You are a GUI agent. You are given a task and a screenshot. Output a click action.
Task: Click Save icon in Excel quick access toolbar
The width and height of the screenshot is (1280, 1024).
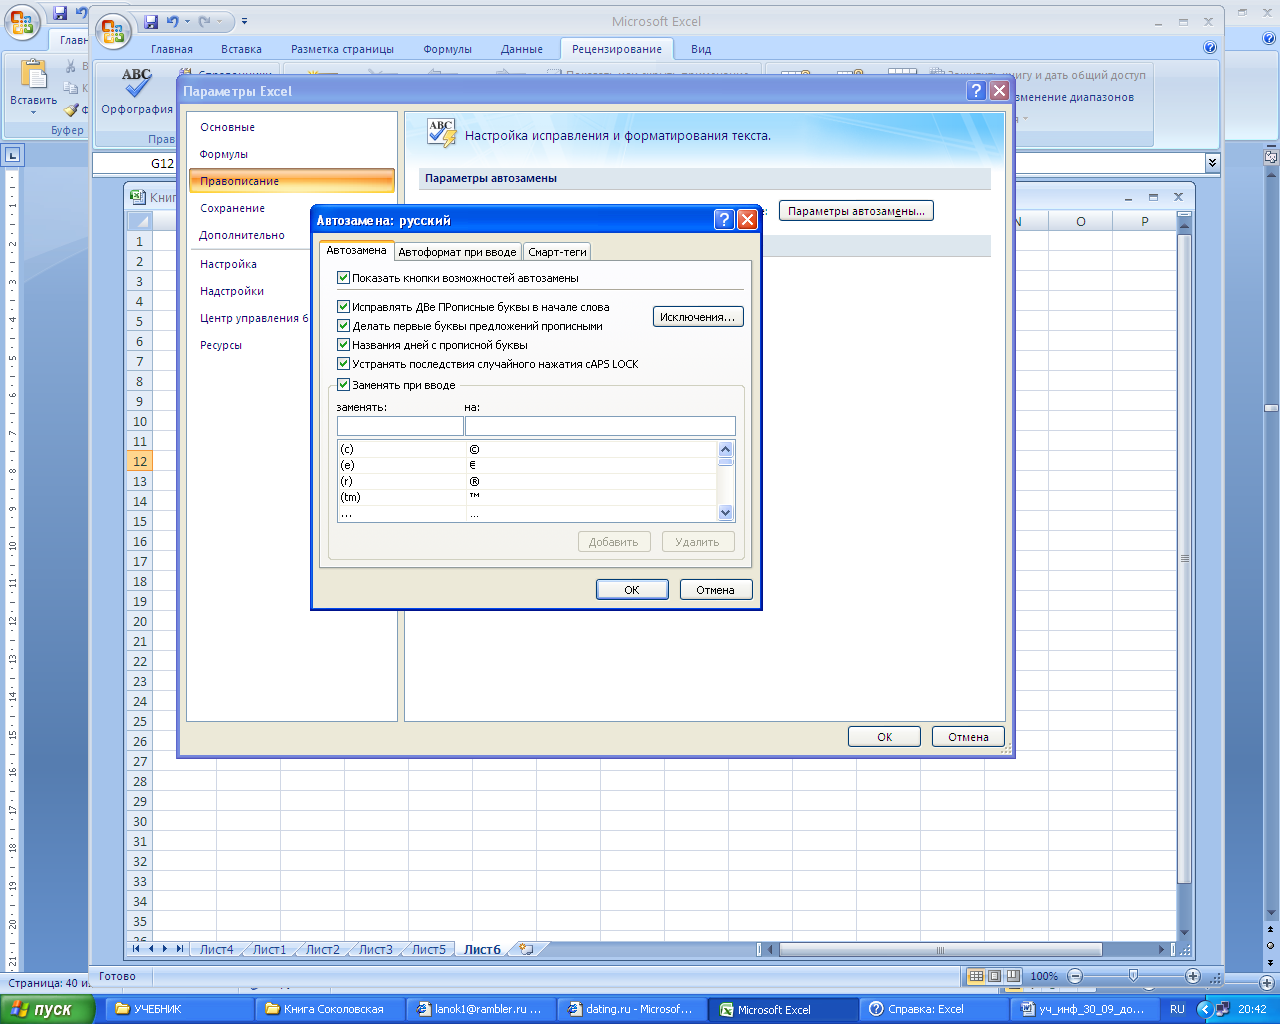pyautogui.click(x=151, y=21)
